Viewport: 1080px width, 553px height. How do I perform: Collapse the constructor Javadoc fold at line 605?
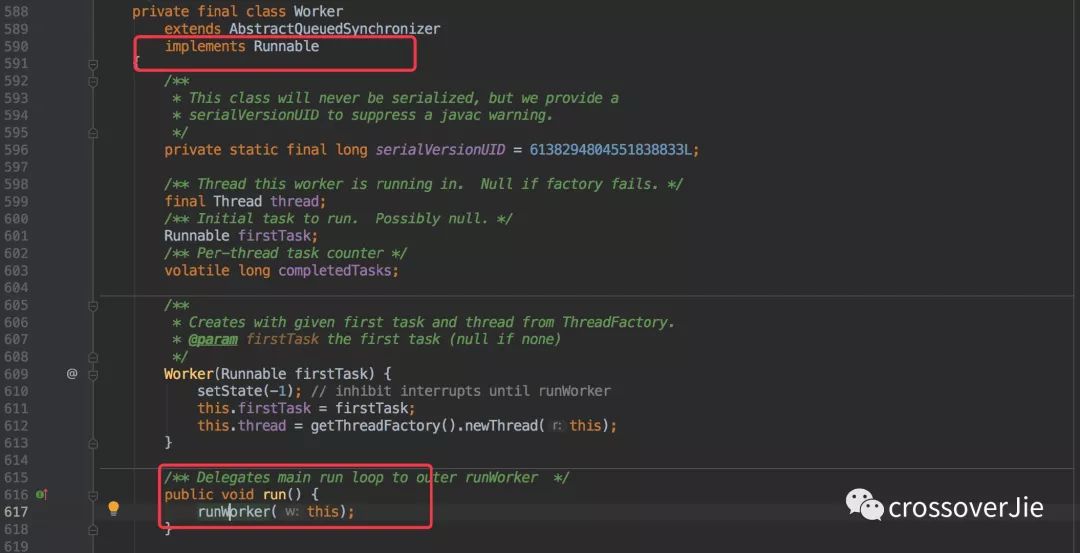point(93,306)
